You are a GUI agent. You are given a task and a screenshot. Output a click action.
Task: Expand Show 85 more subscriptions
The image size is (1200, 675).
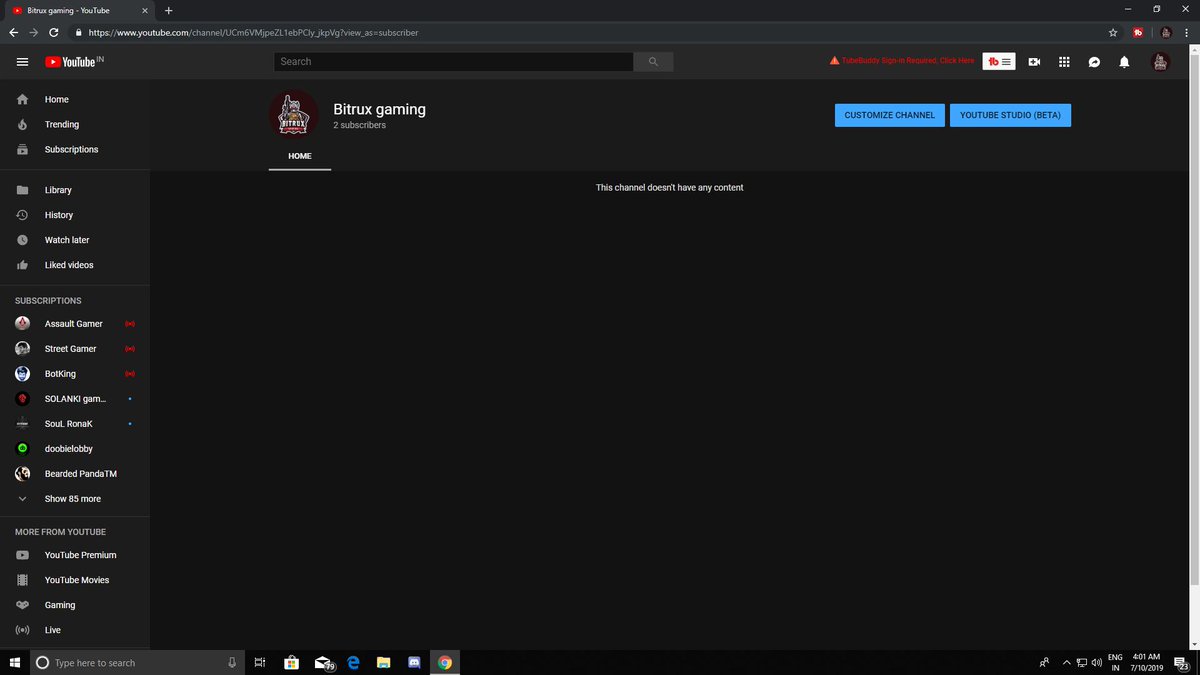75,499
